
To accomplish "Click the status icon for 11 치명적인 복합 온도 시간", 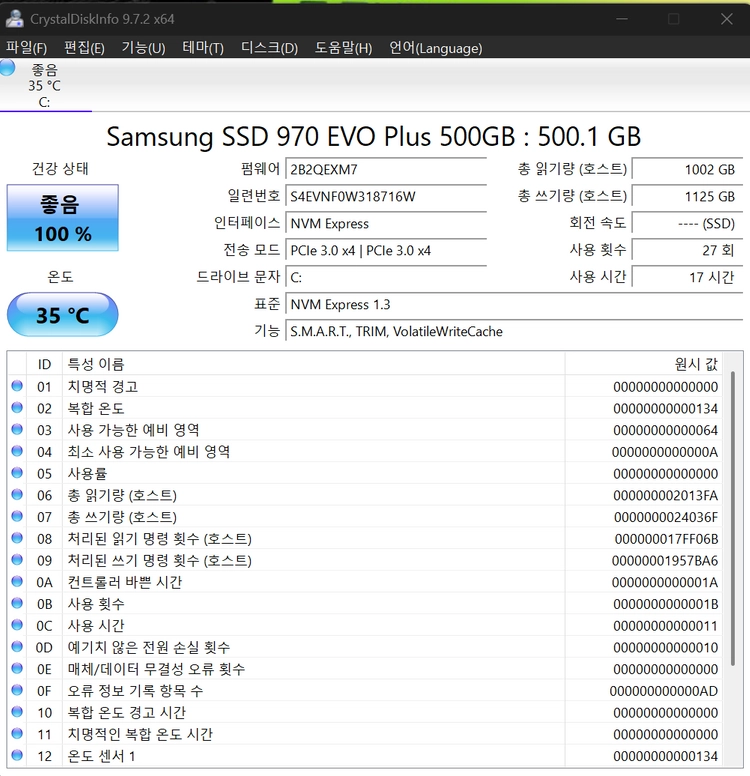I will tap(17, 733).
